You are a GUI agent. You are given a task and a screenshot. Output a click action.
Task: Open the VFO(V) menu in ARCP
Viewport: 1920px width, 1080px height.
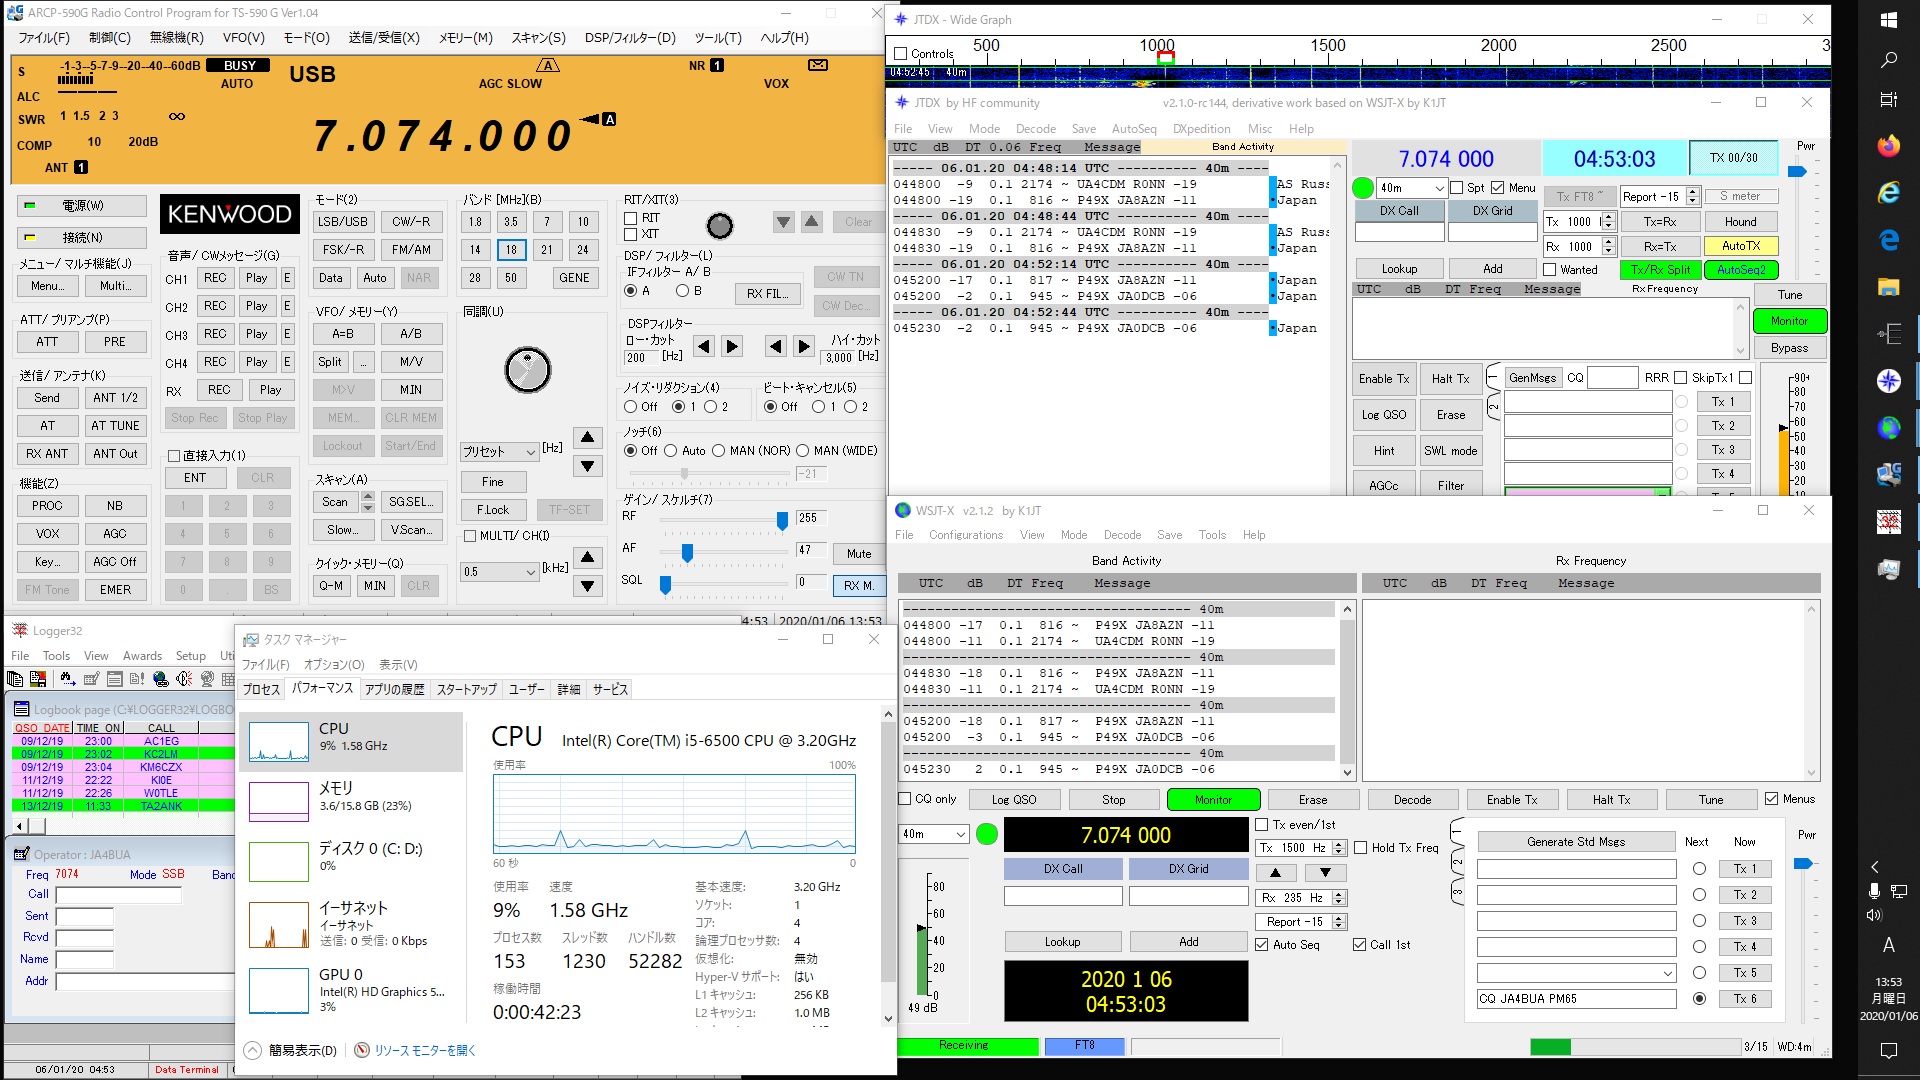(243, 38)
